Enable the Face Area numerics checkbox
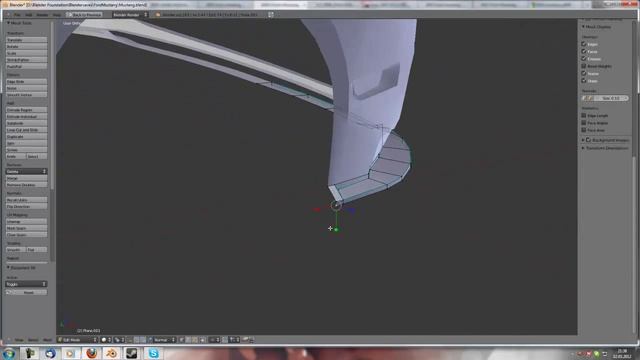 tap(584, 130)
